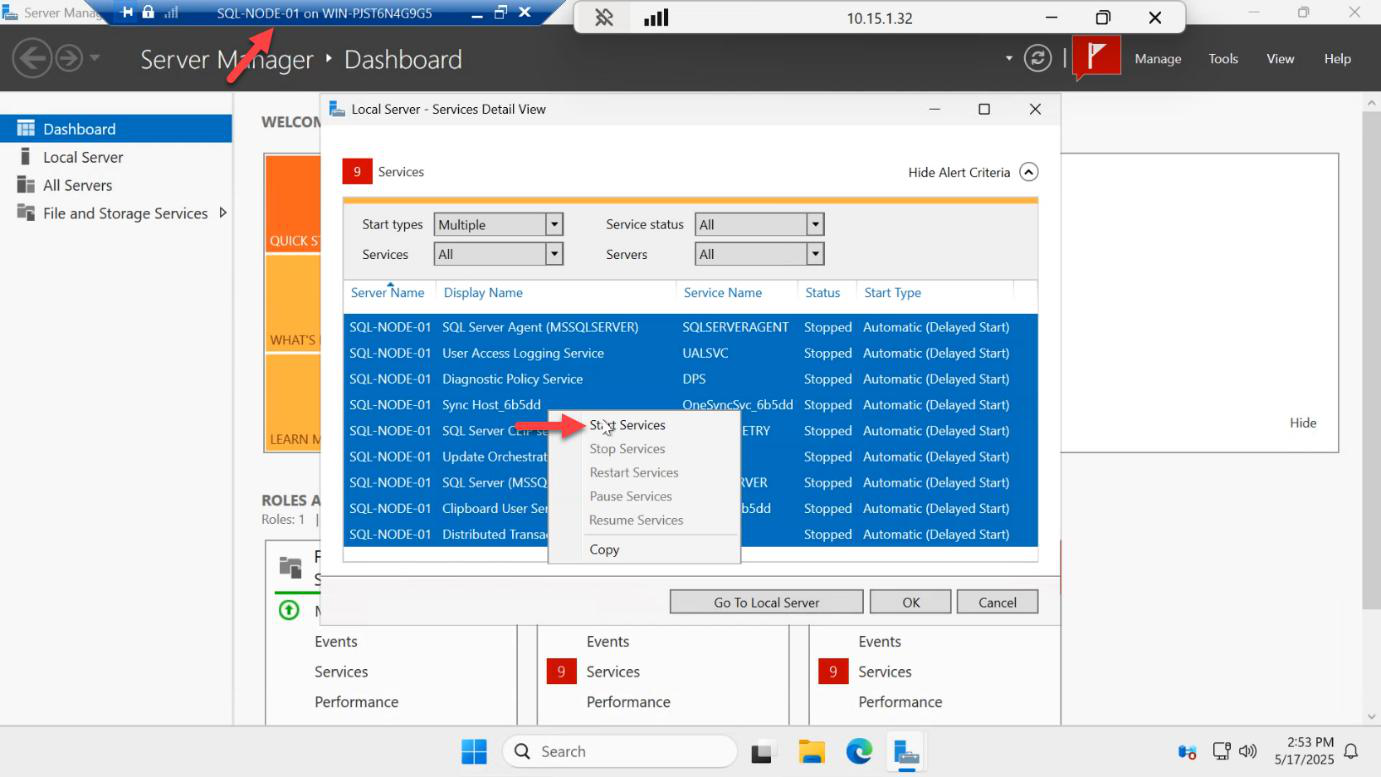
Task: Sort by the Server Name column header
Action: (x=388, y=293)
